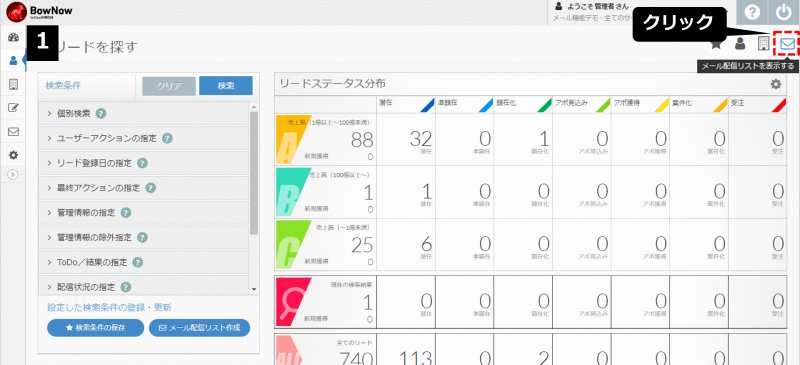Show the mail delivery list via envelope icon
800x365 pixels.
pyautogui.click(x=787, y=44)
